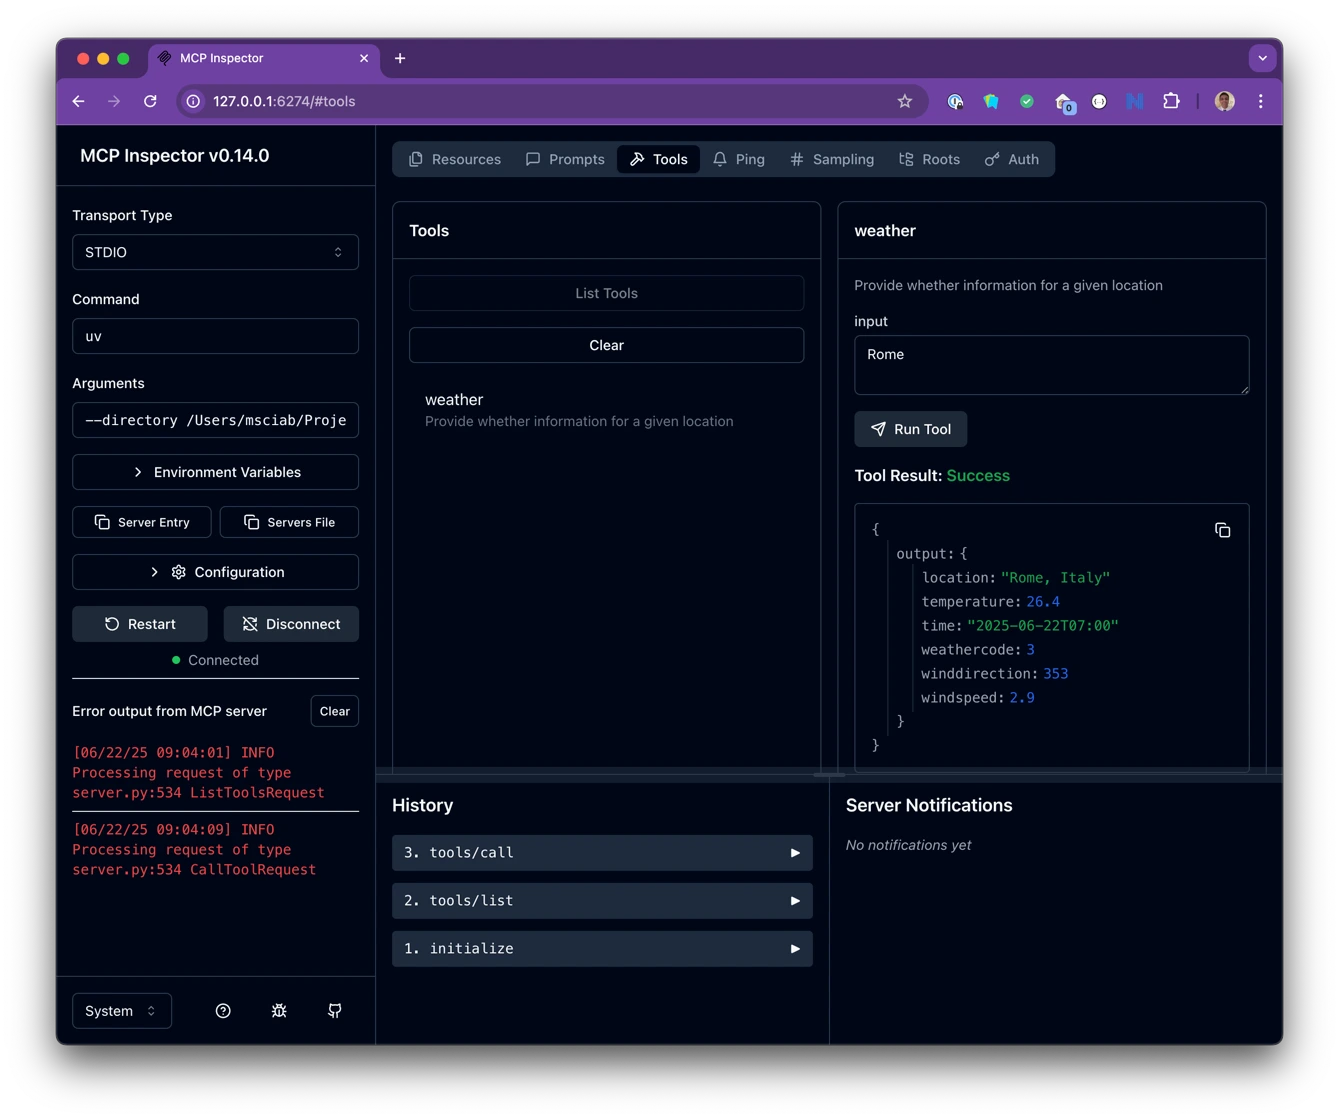This screenshot has height=1119, width=1339.
Task: Expand the Configuration section
Action: click(x=215, y=572)
